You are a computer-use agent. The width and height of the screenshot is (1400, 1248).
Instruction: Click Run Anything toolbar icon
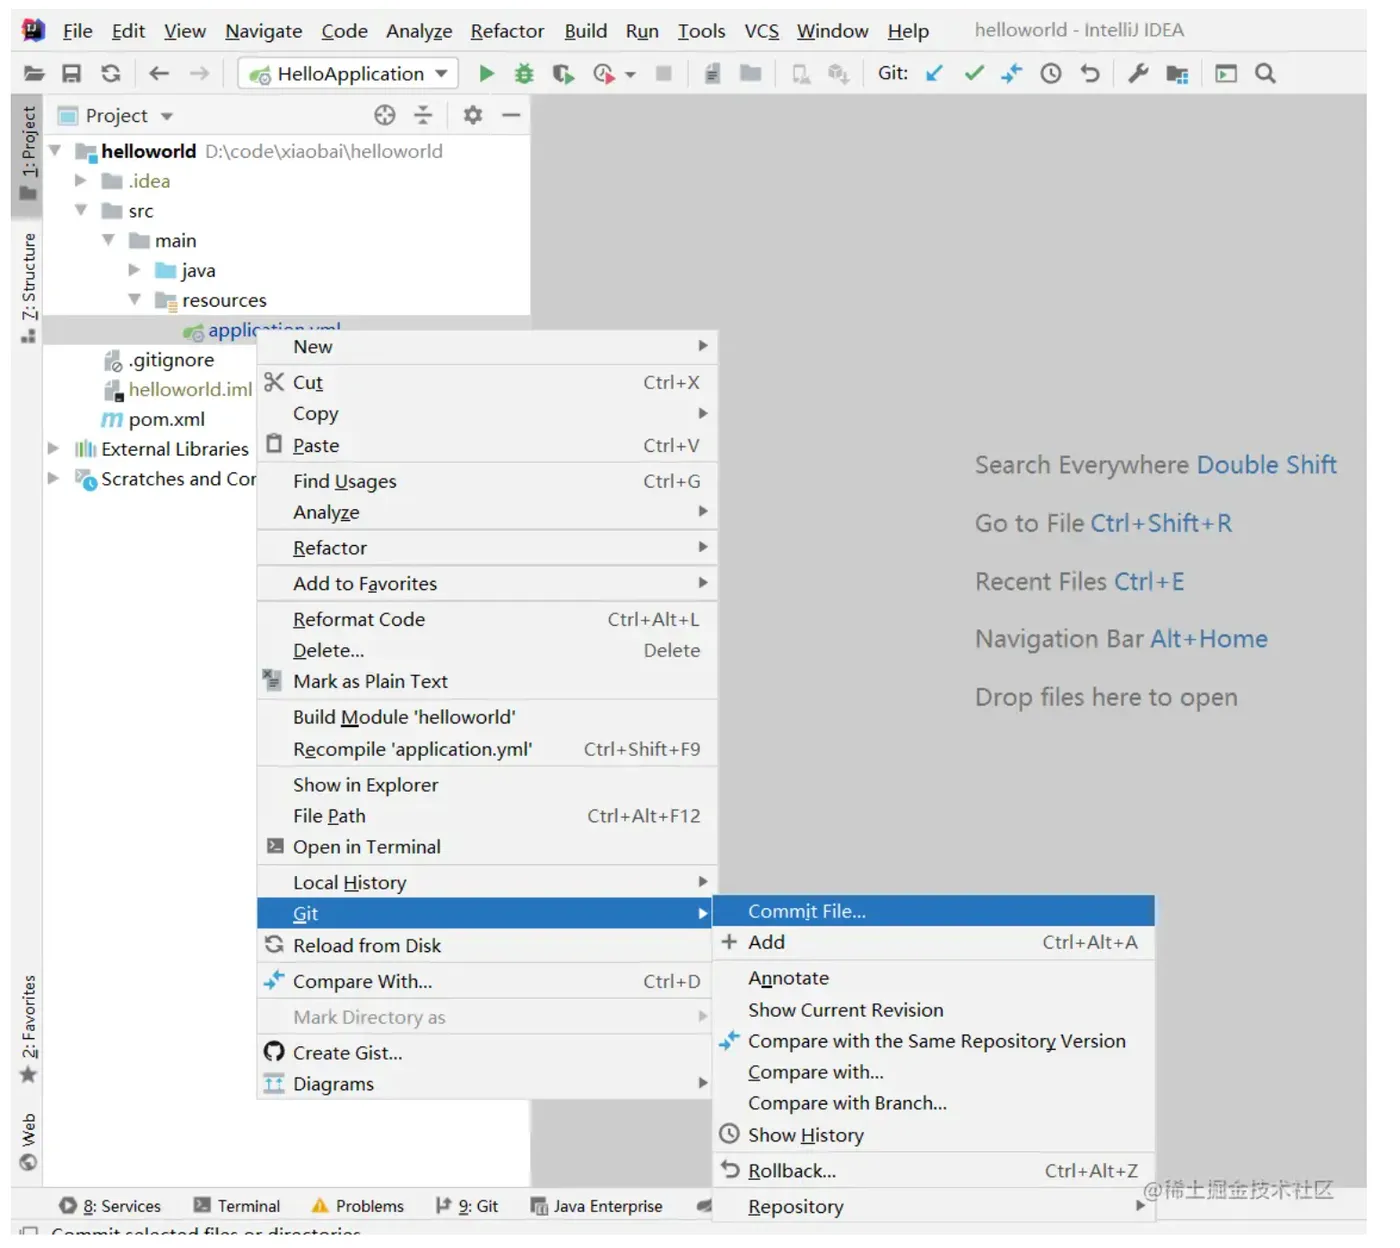(x=1226, y=74)
